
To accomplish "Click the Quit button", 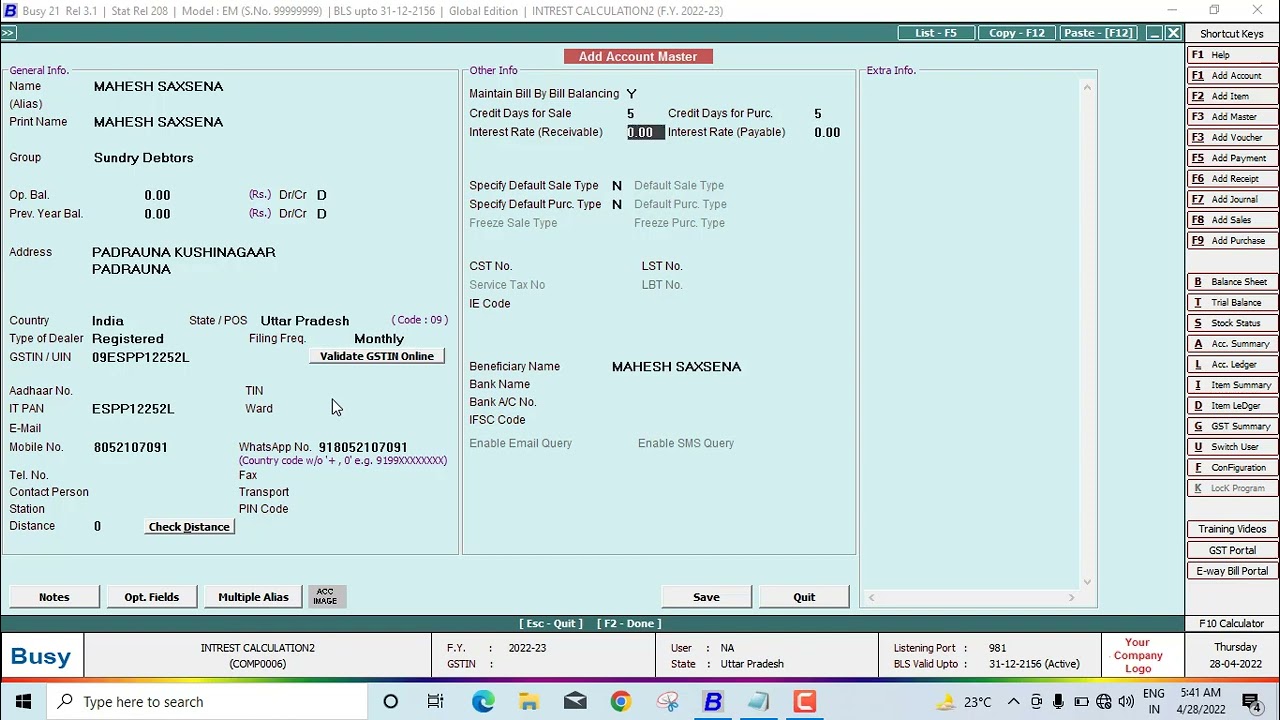I will [804, 597].
